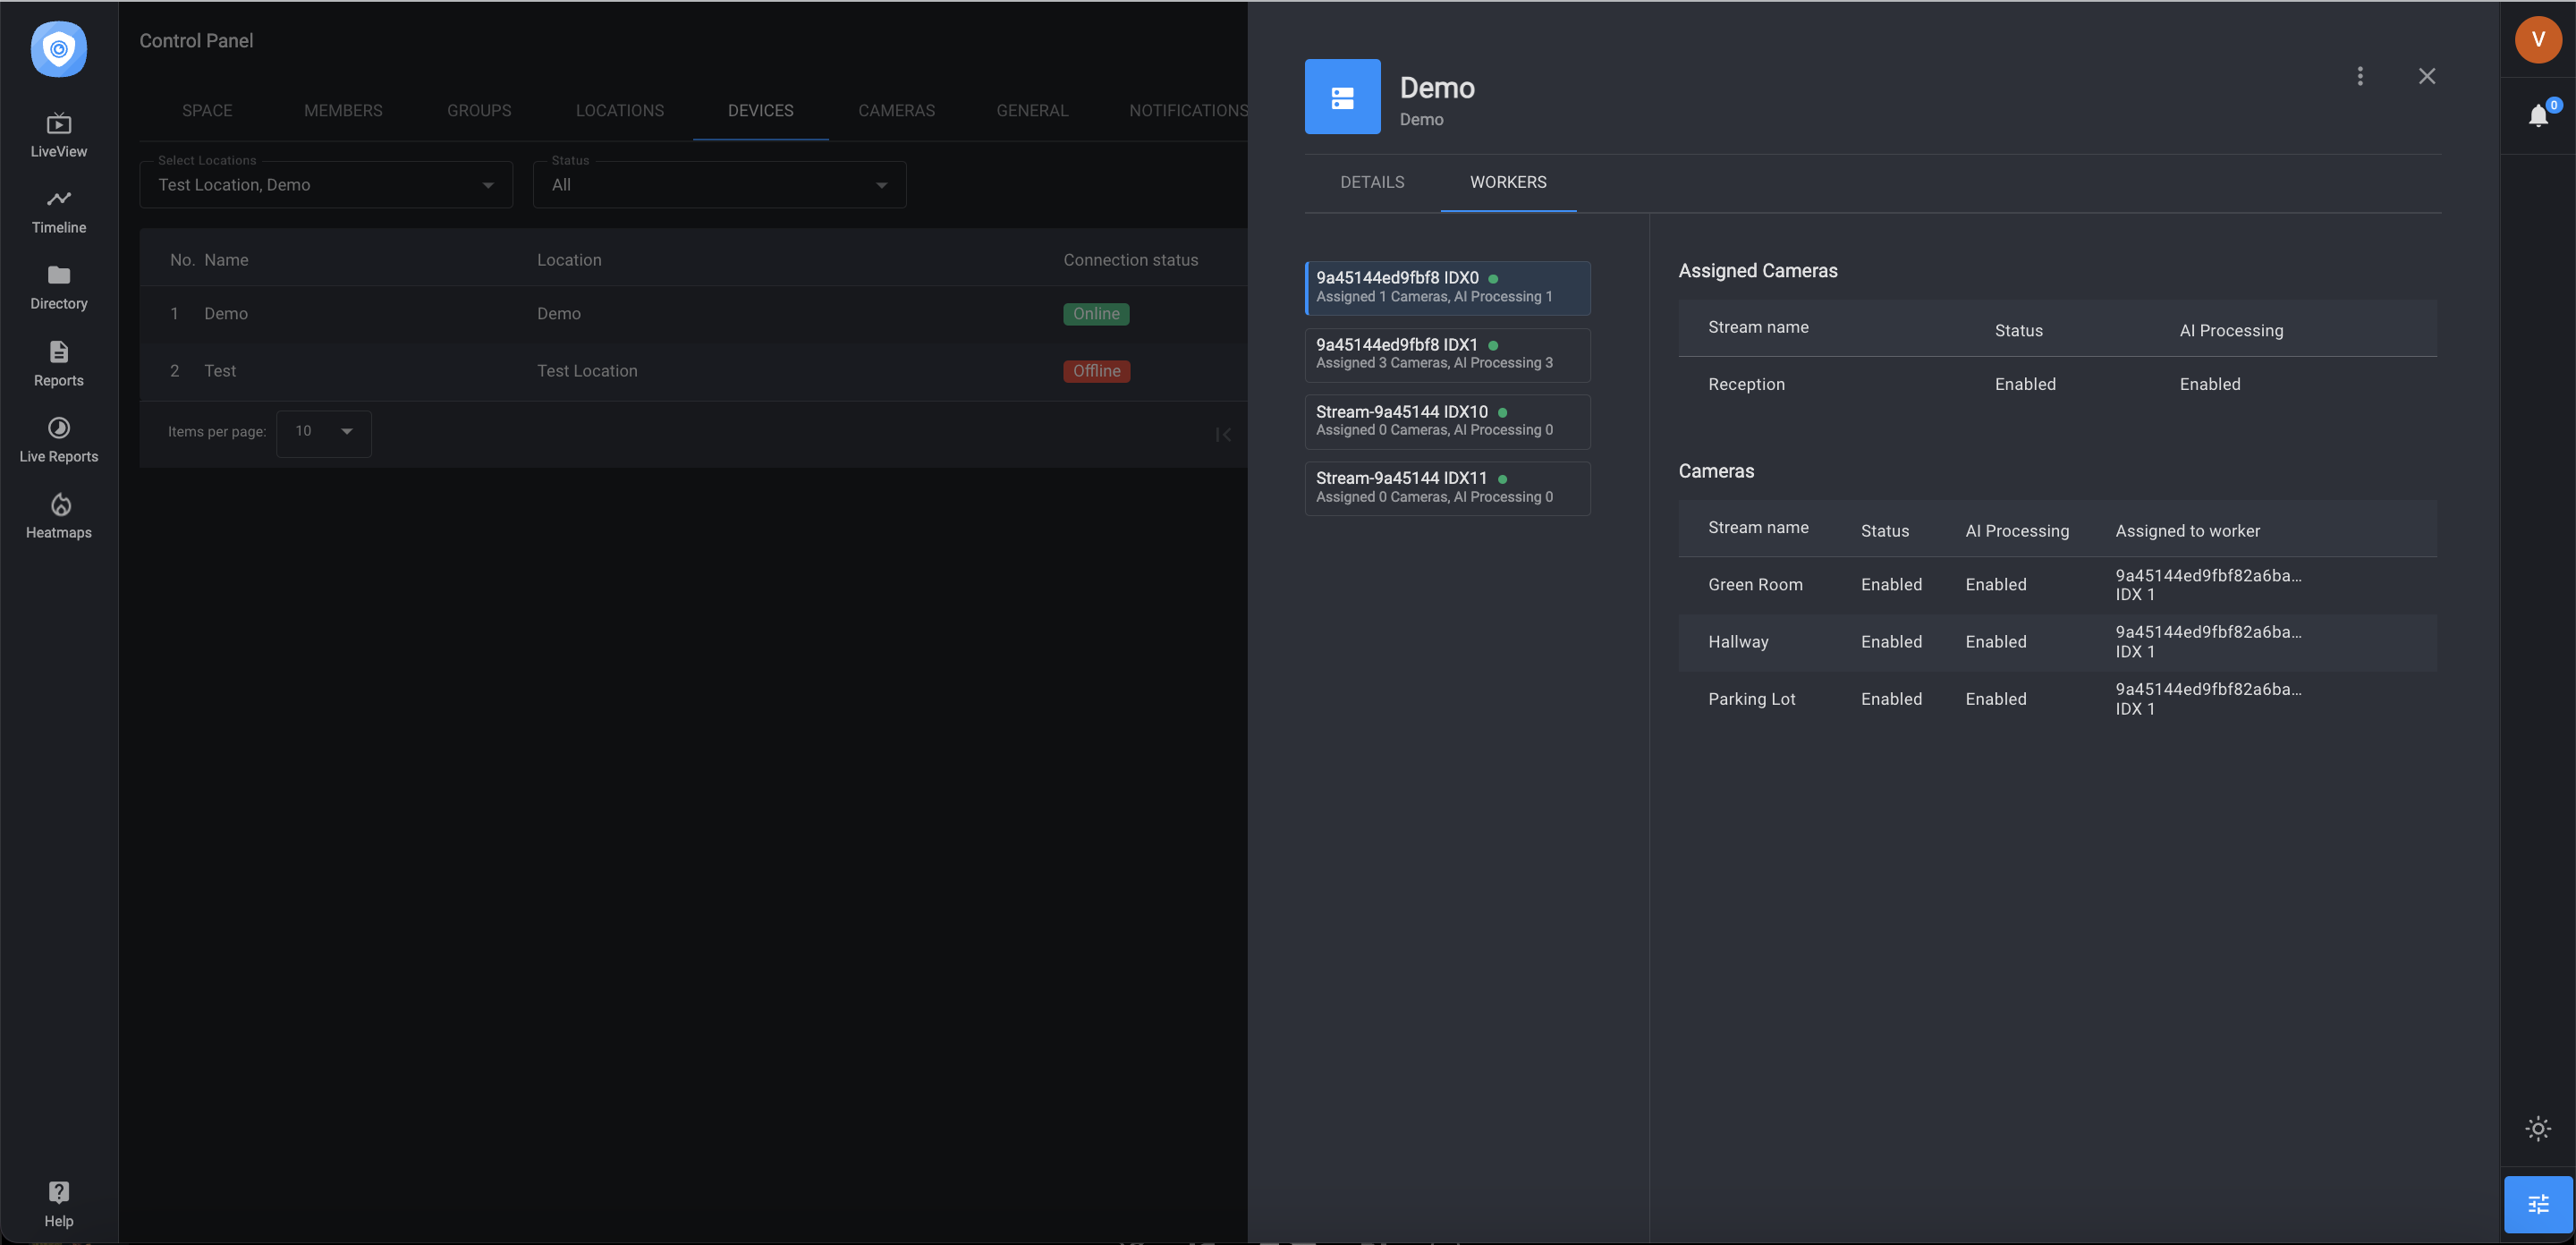The image size is (2576, 1245).
Task: Click the Control Panel title
Action: click(x=196, y=41)
